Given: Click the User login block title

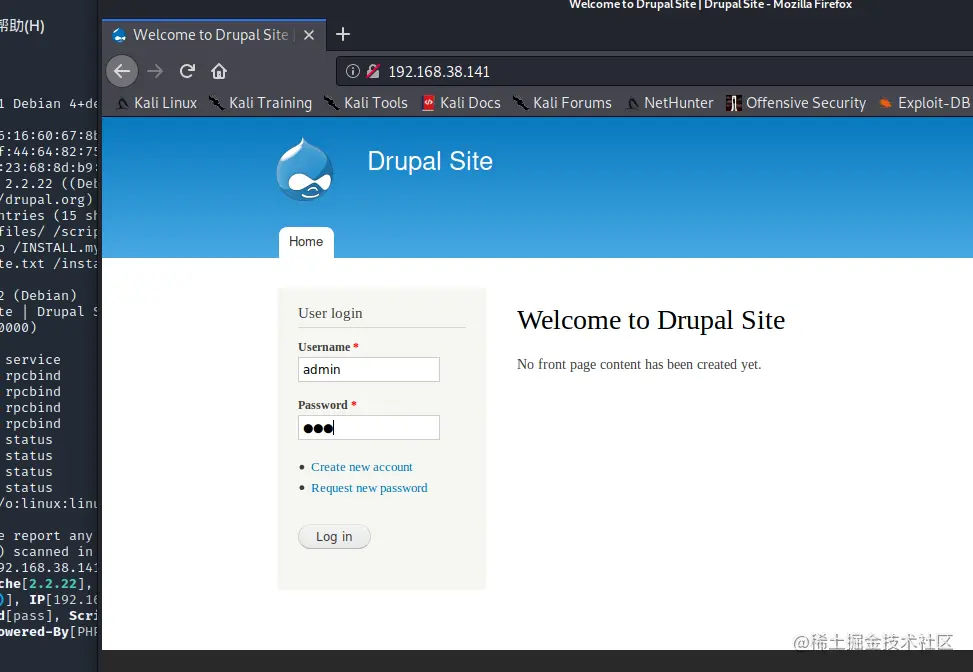Looking at the screenshot, I should [x=330, y=313].
